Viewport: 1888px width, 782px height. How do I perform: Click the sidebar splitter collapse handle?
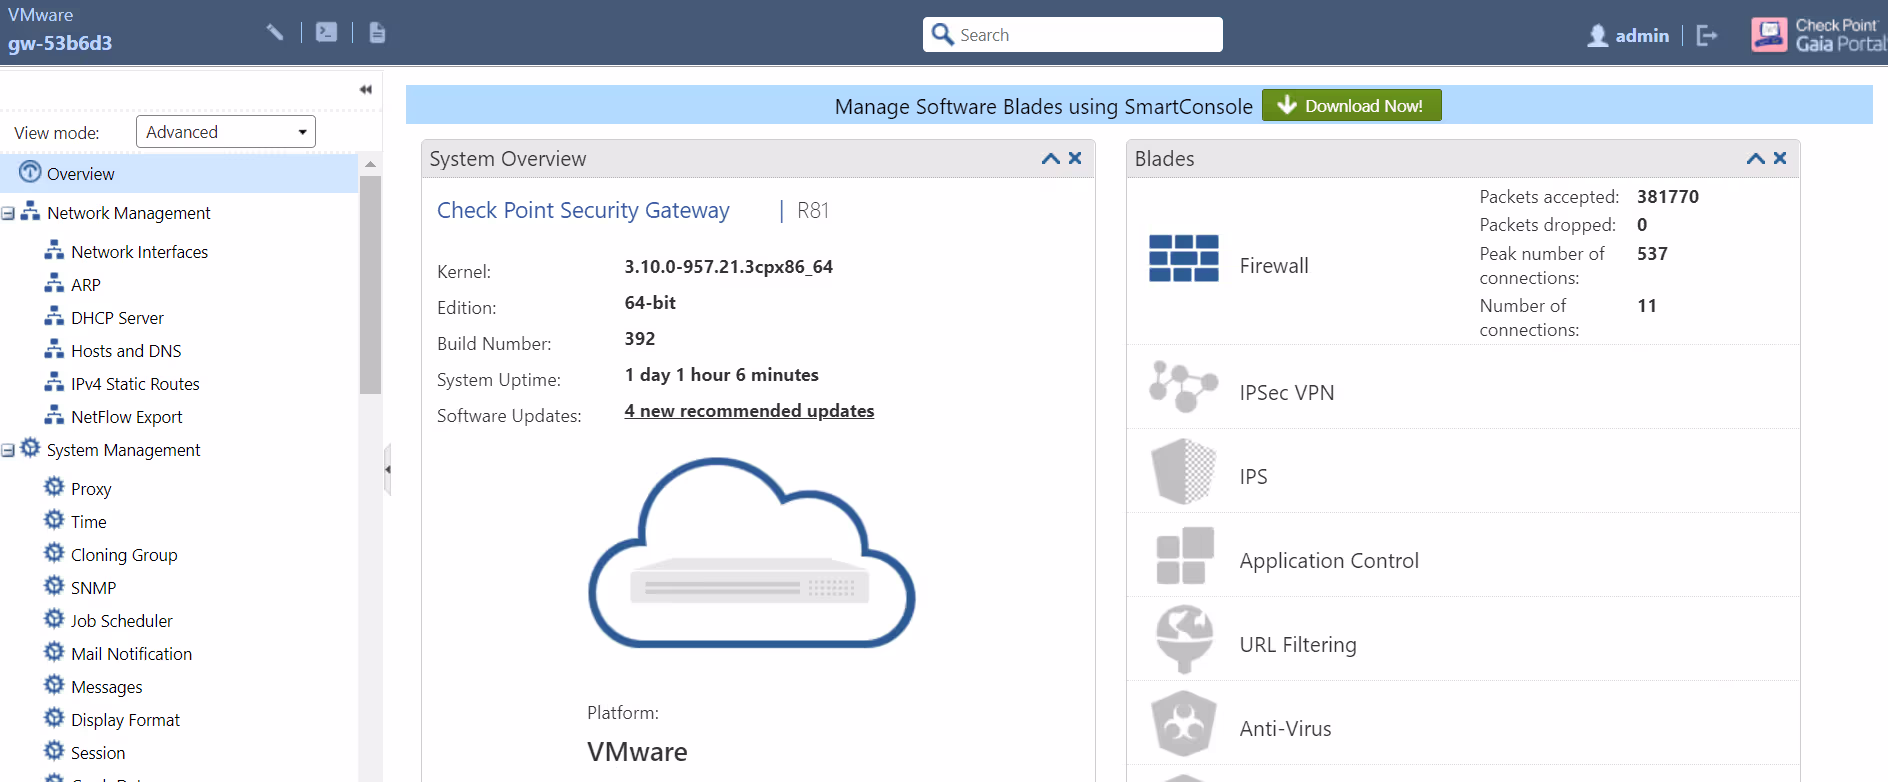pos(387,469)
